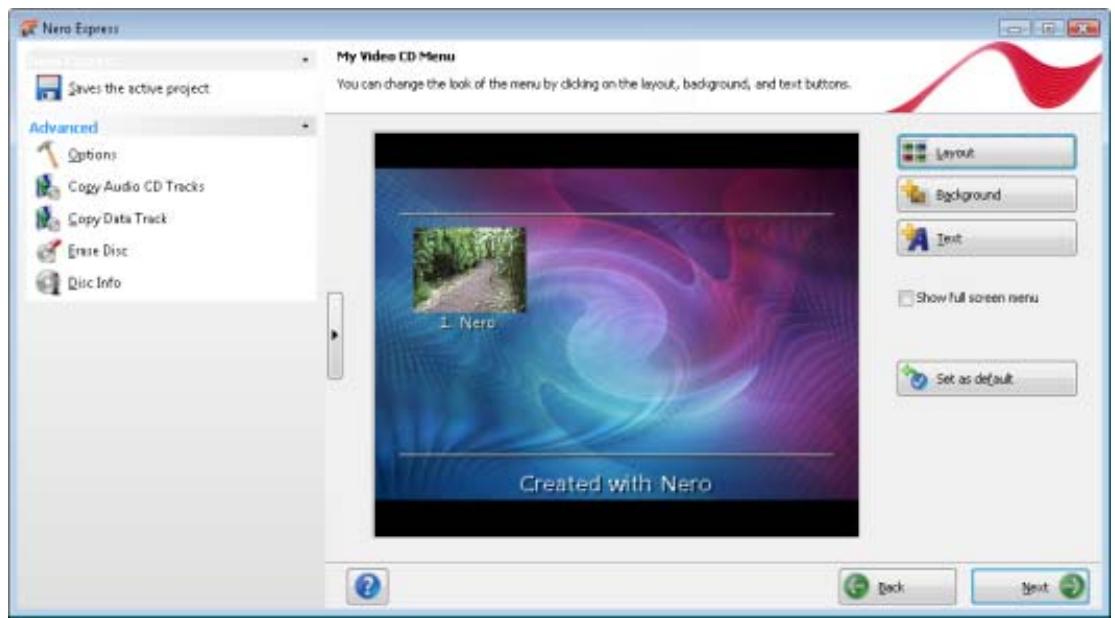The image size is (1115, 618).
Task: Collapse the top sidebar section arrow
Action: click(x=305, y=60)
